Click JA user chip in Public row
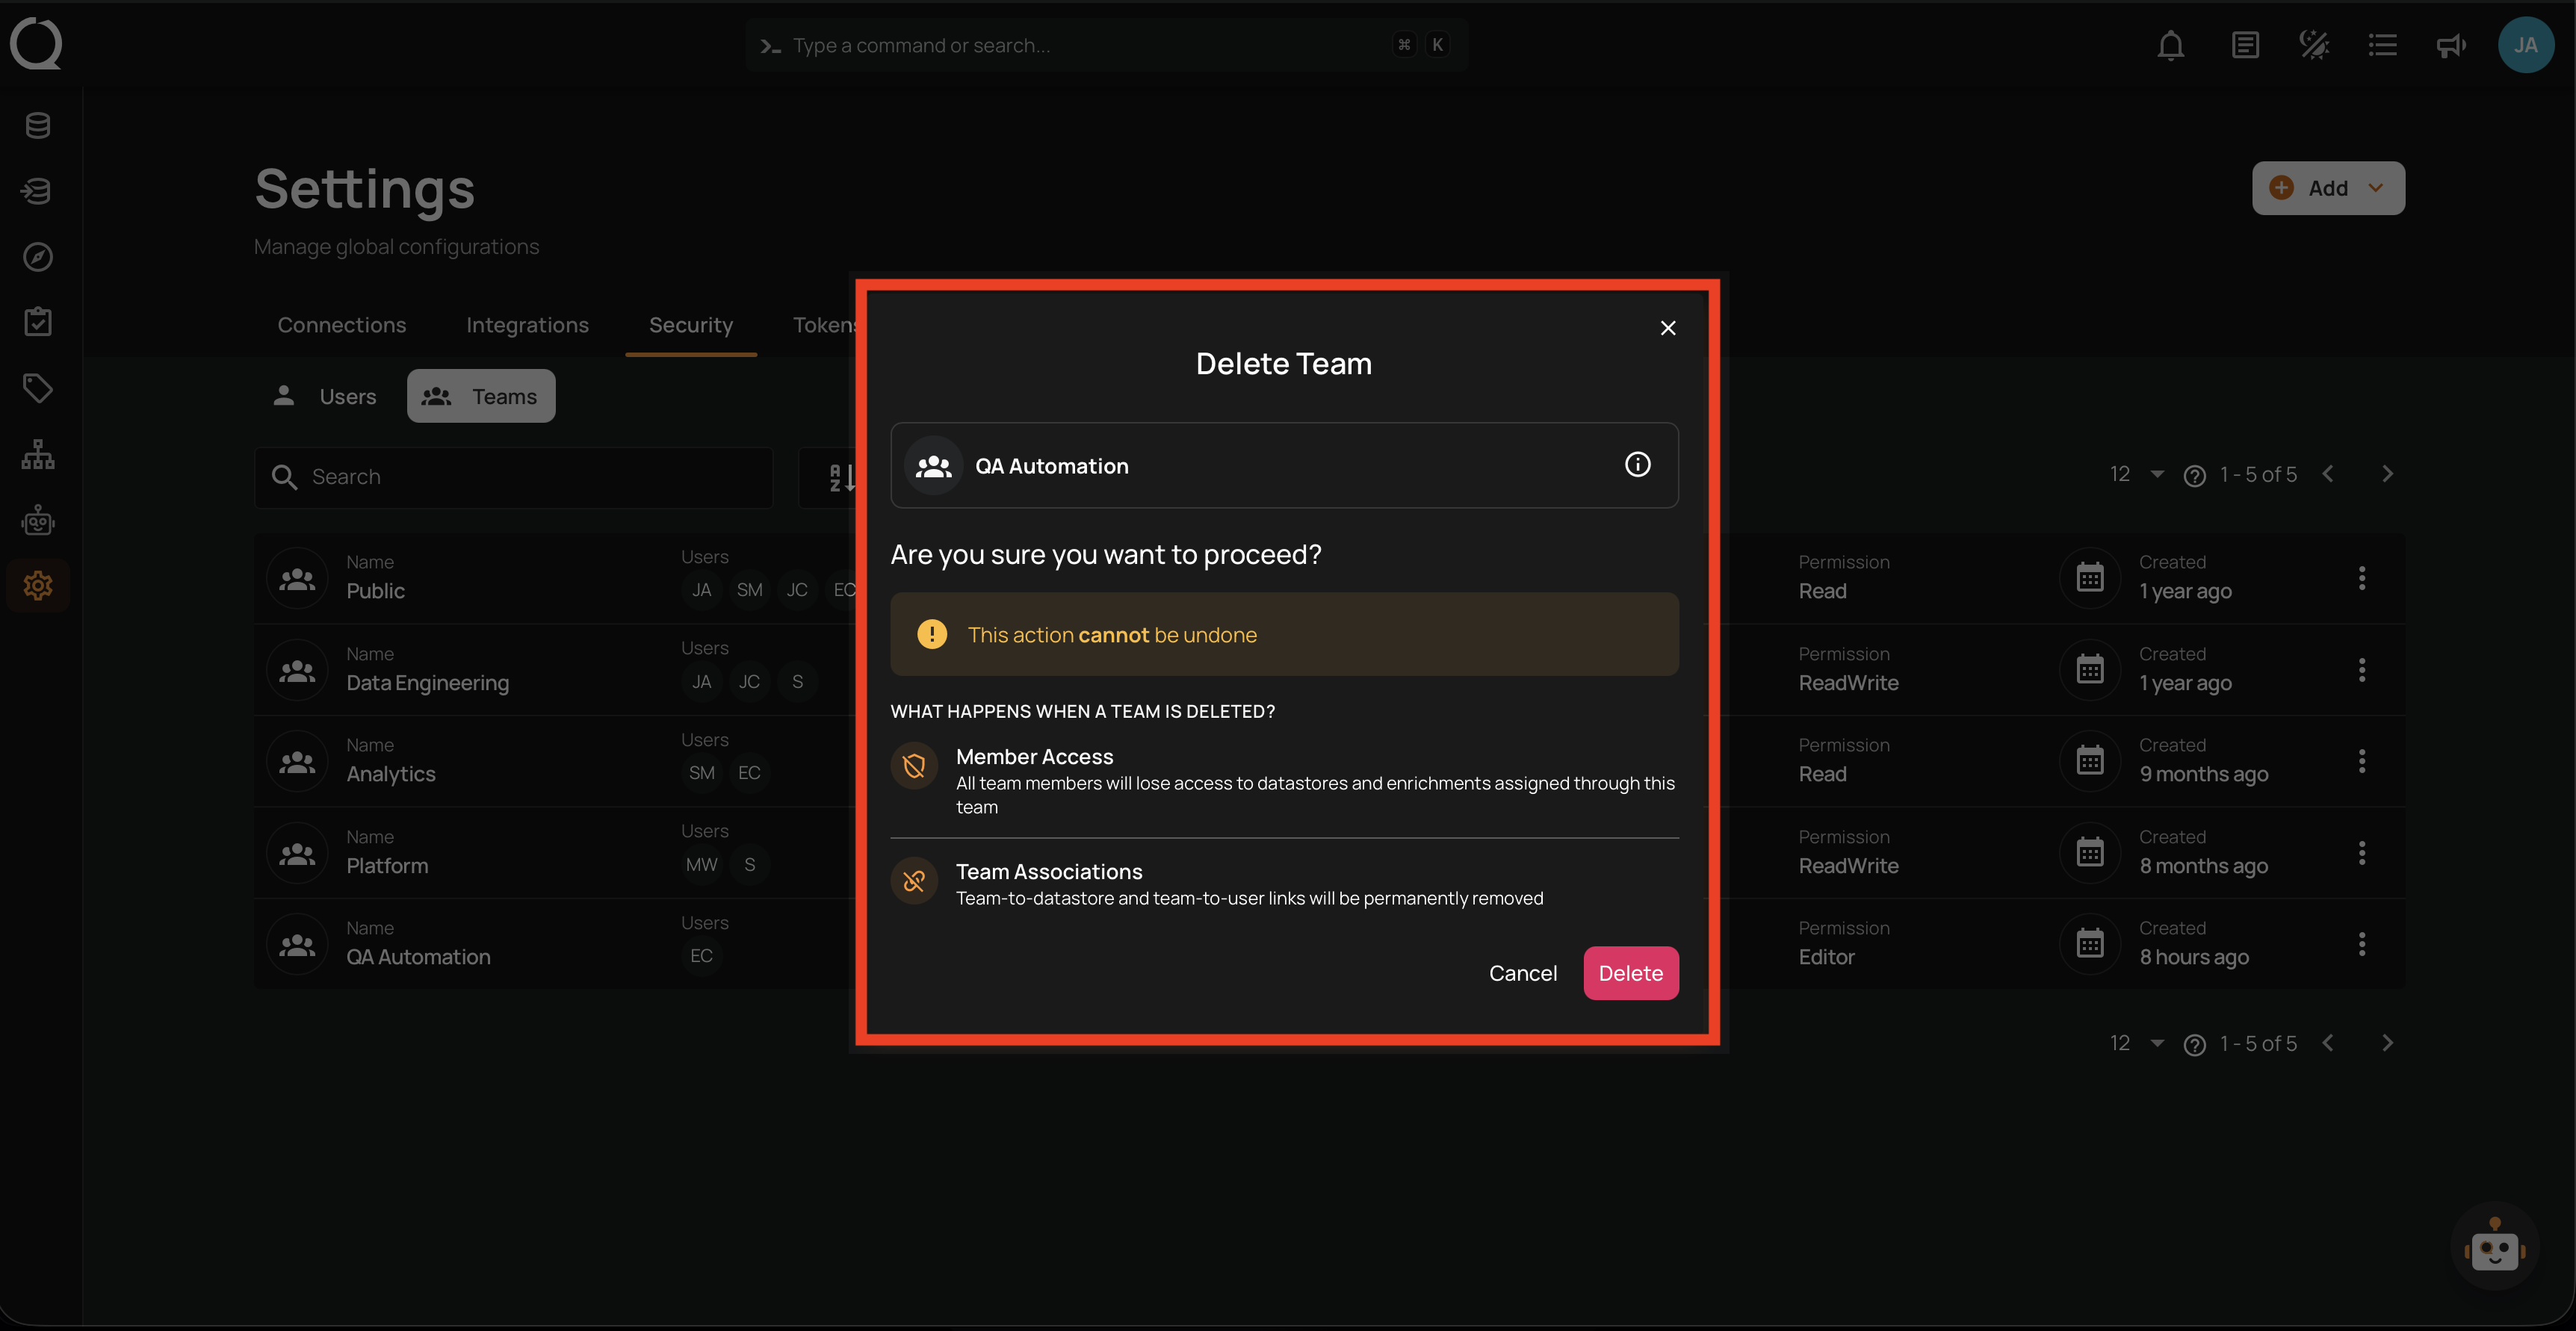Image resolution: width=2576 pixels, height=1331 pixels. 701,590
